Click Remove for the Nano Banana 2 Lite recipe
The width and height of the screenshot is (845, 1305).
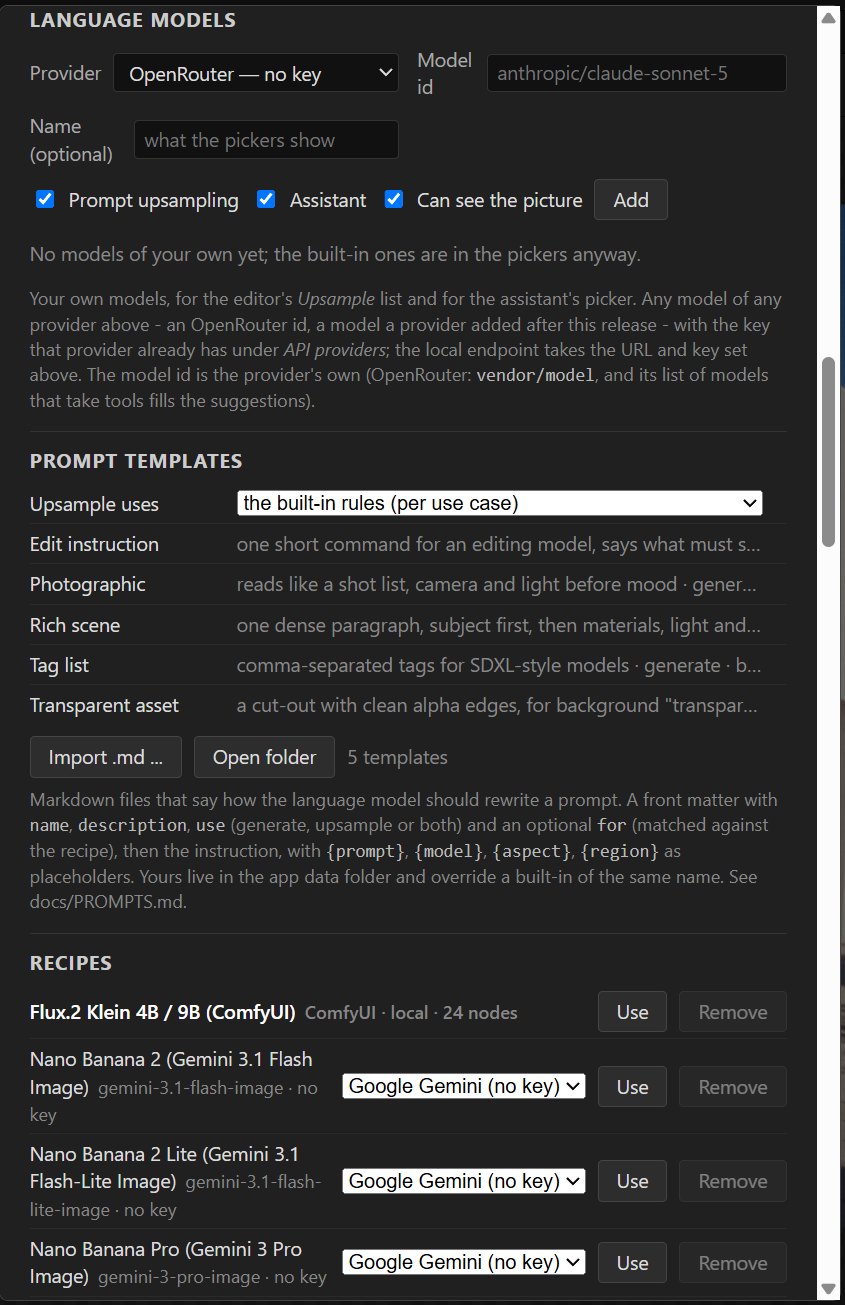click(x=733, y=1181)
